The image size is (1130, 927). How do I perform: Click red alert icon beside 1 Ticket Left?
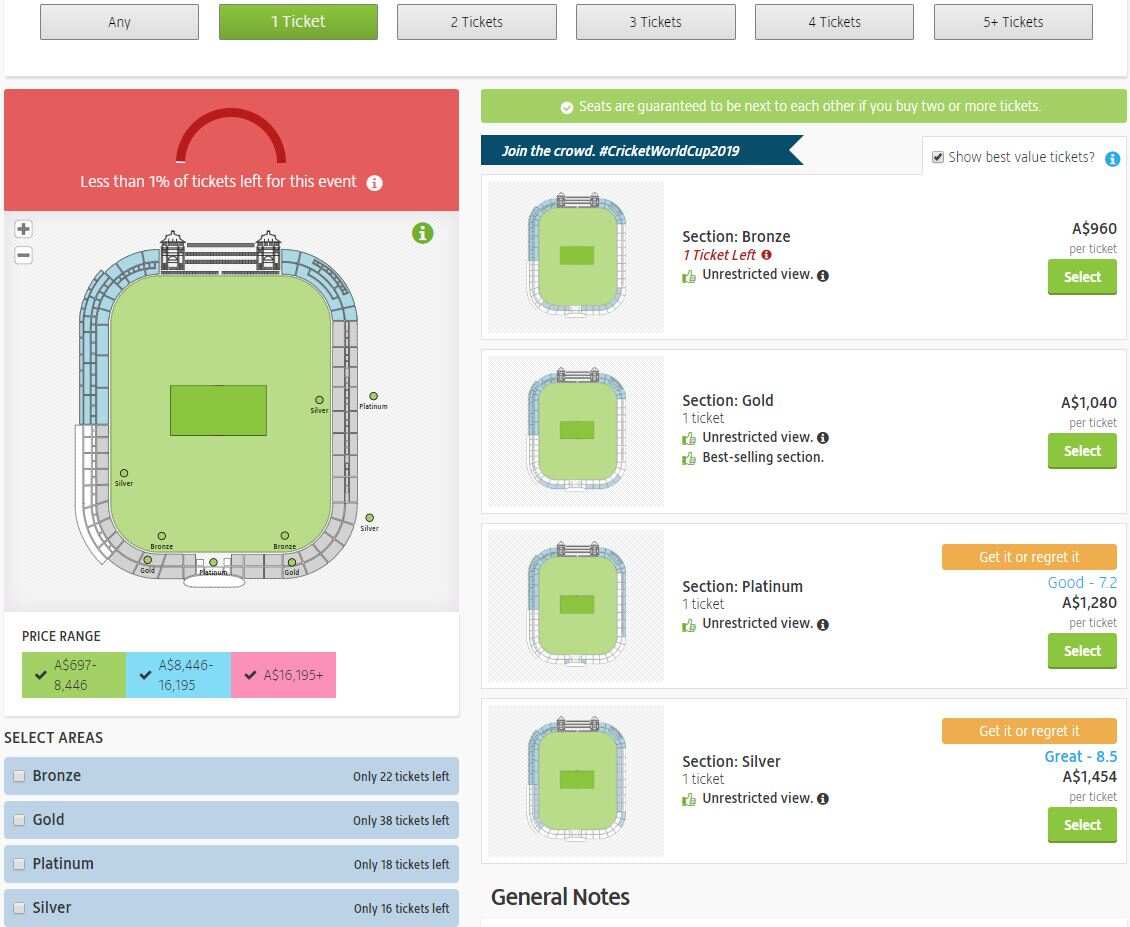(x=767, y=255)
